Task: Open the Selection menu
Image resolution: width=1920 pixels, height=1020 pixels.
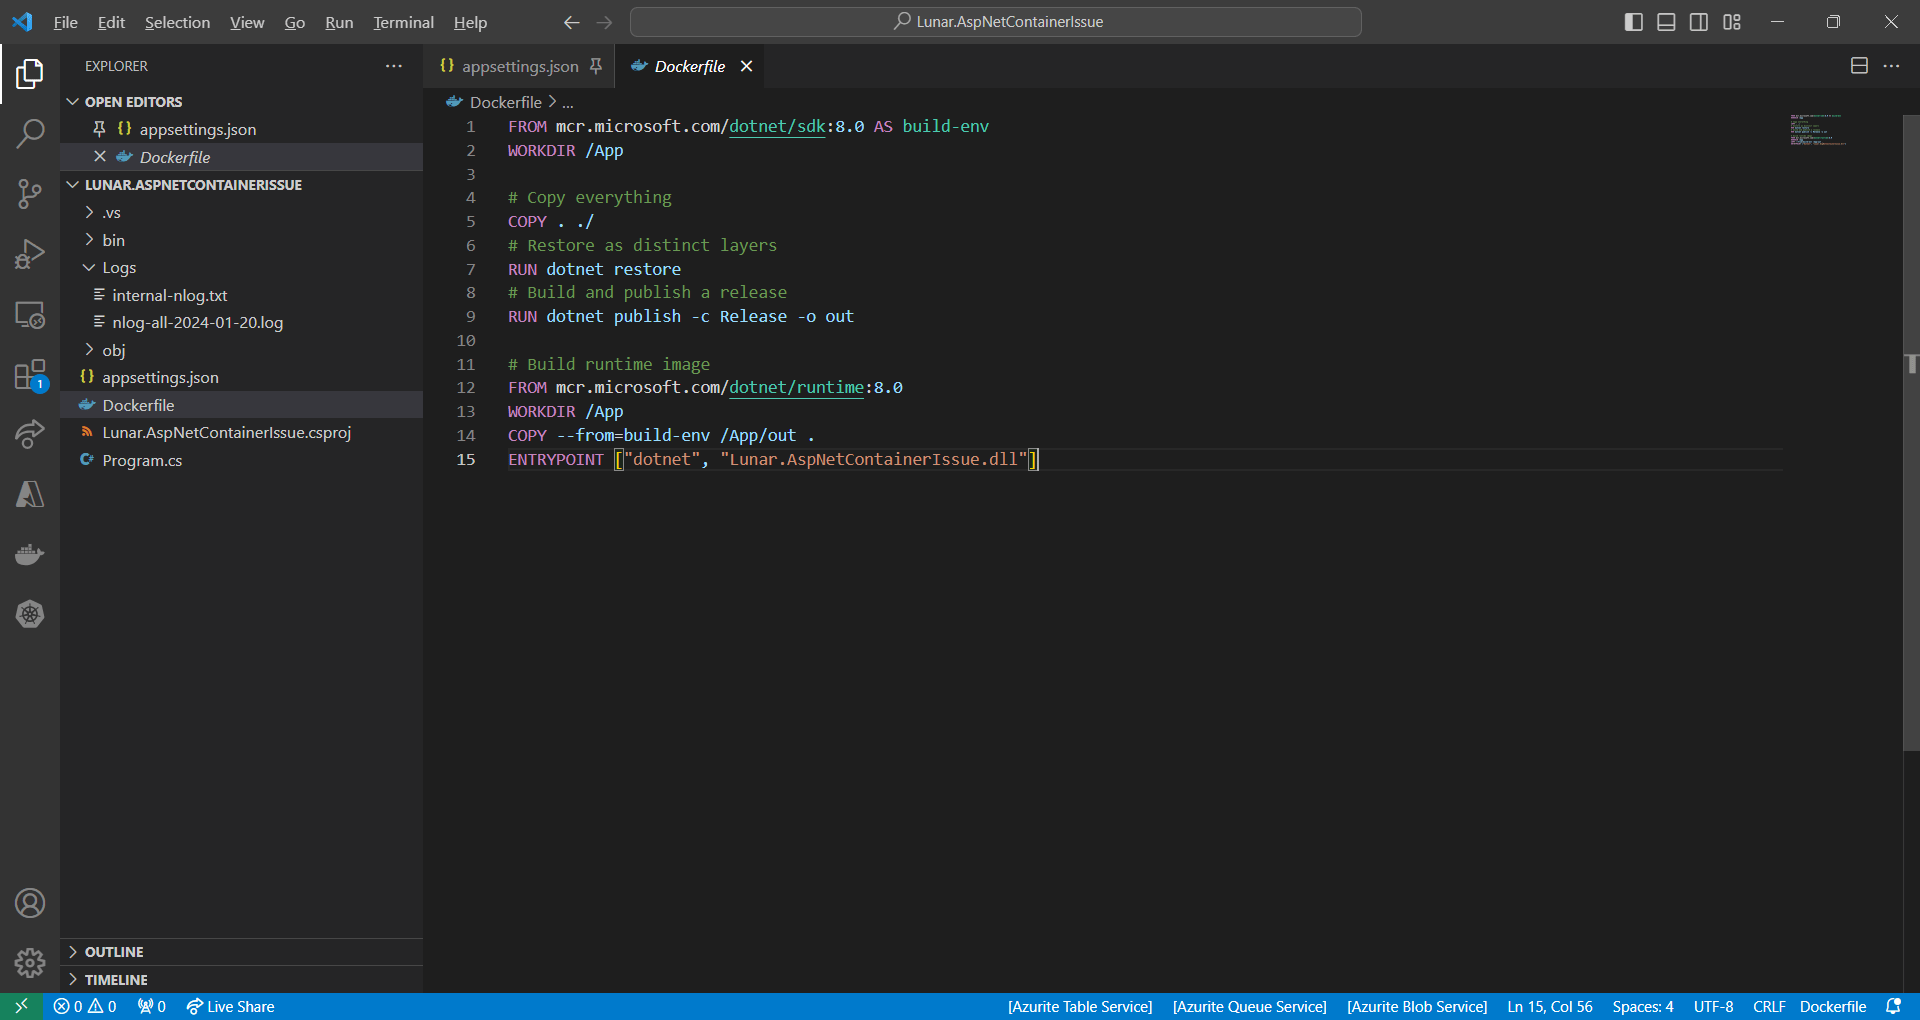Action: (177, 22)
